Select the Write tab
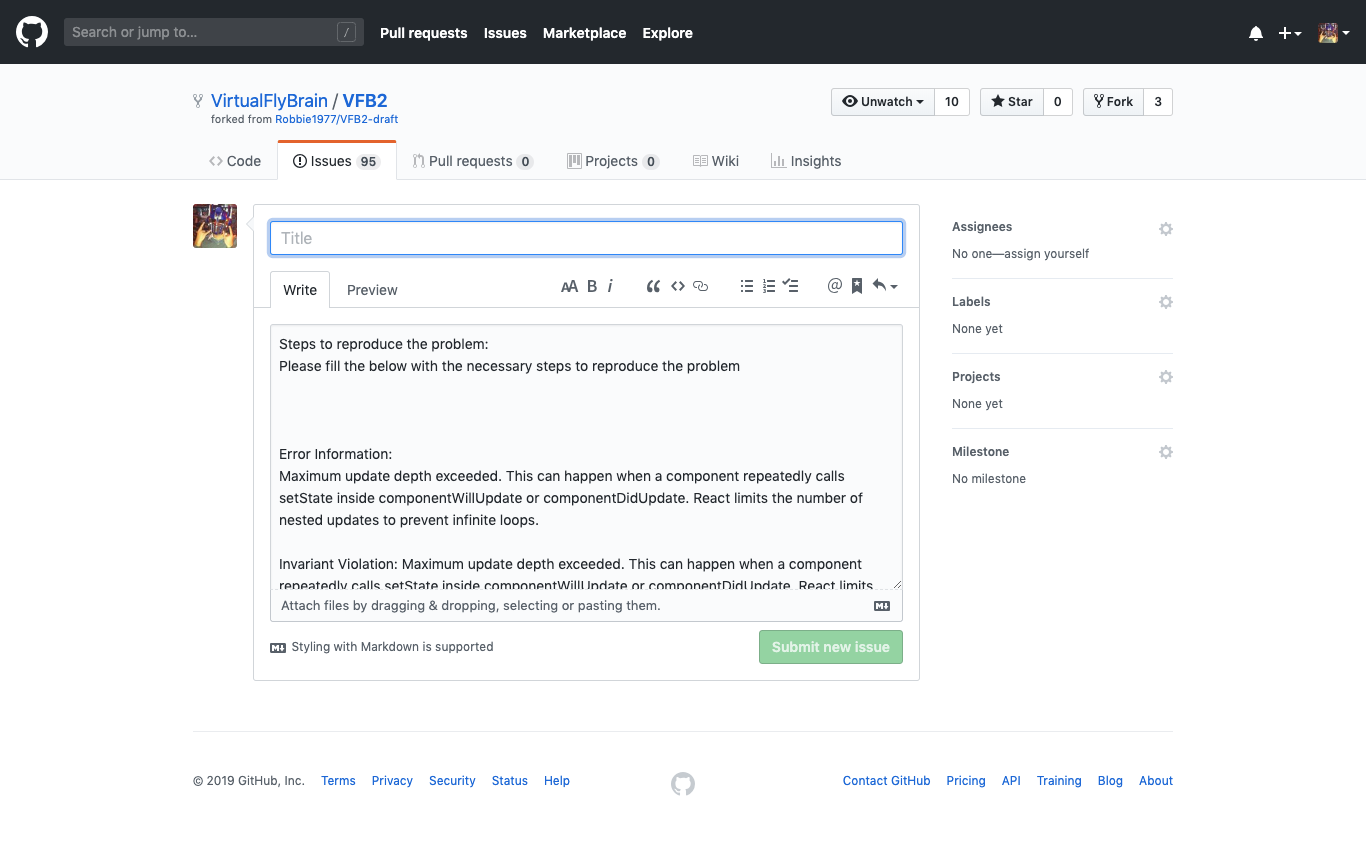1366x847 pixels. (x=300, y=290)
